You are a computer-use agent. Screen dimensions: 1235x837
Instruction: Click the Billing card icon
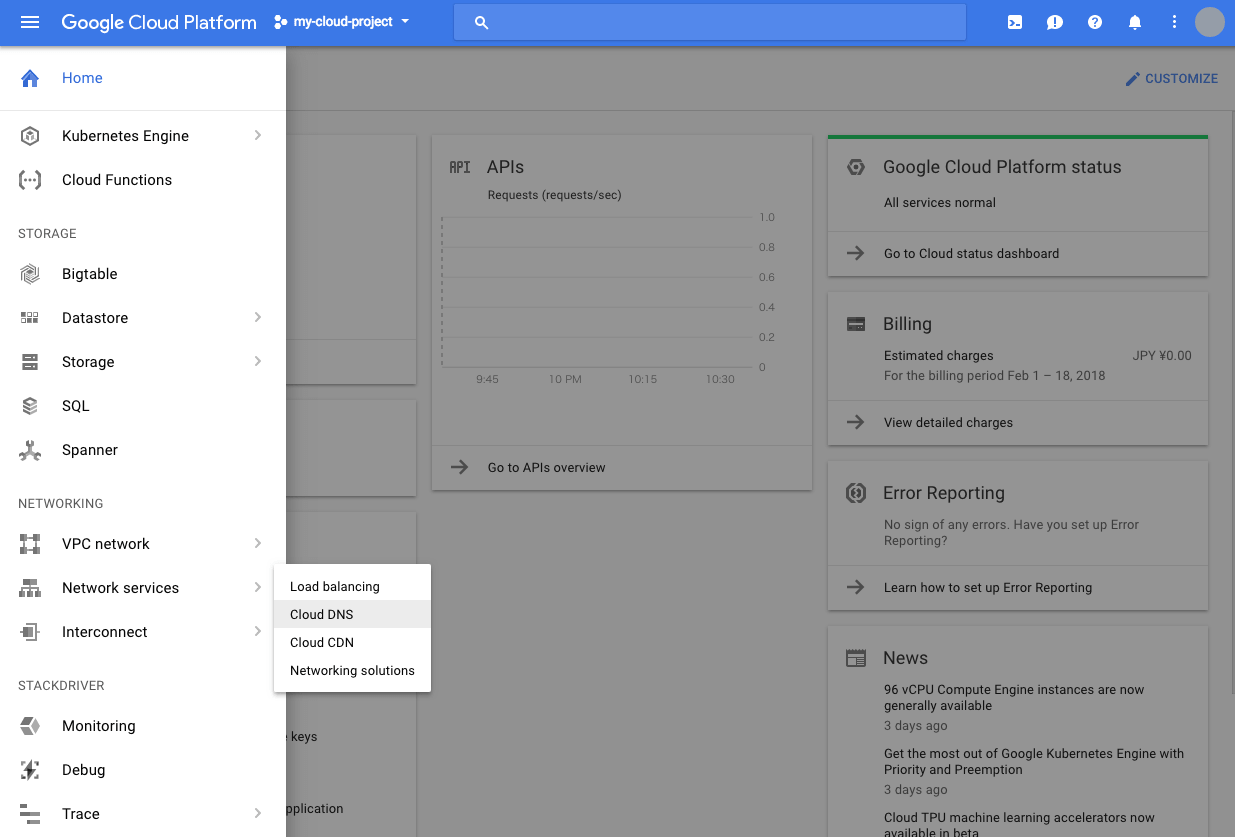tap(855, 324)
